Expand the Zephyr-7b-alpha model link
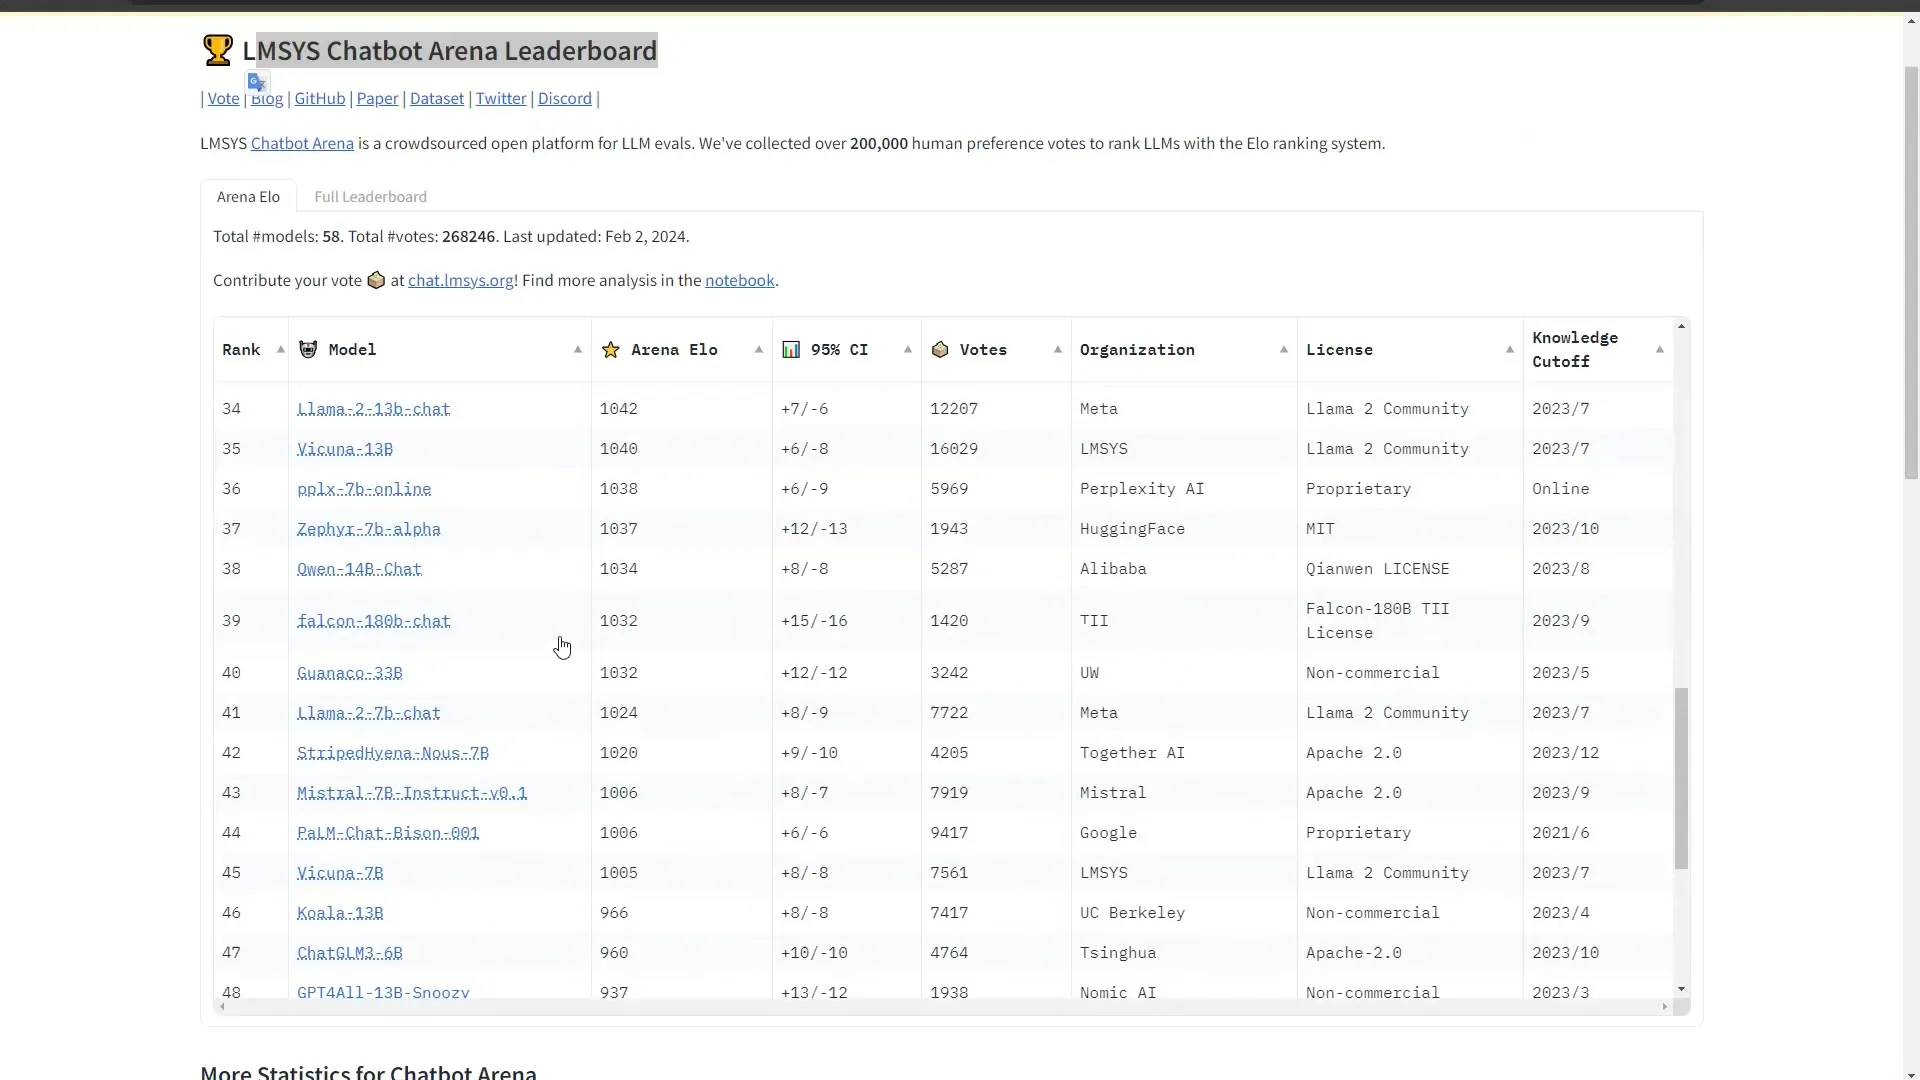 [x=368, y=529]
